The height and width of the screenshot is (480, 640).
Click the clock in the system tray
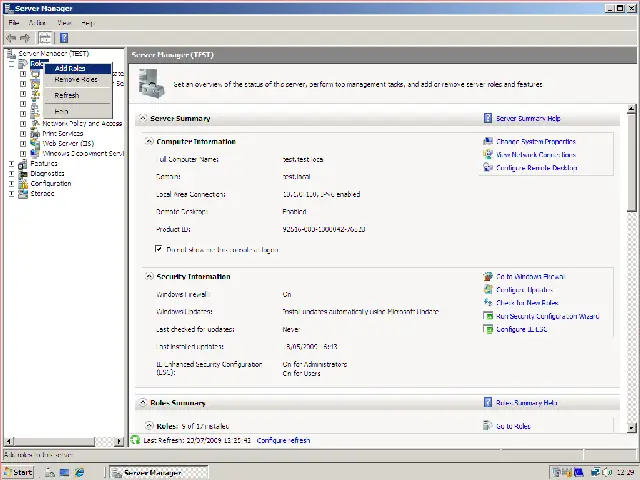(625, 473)
